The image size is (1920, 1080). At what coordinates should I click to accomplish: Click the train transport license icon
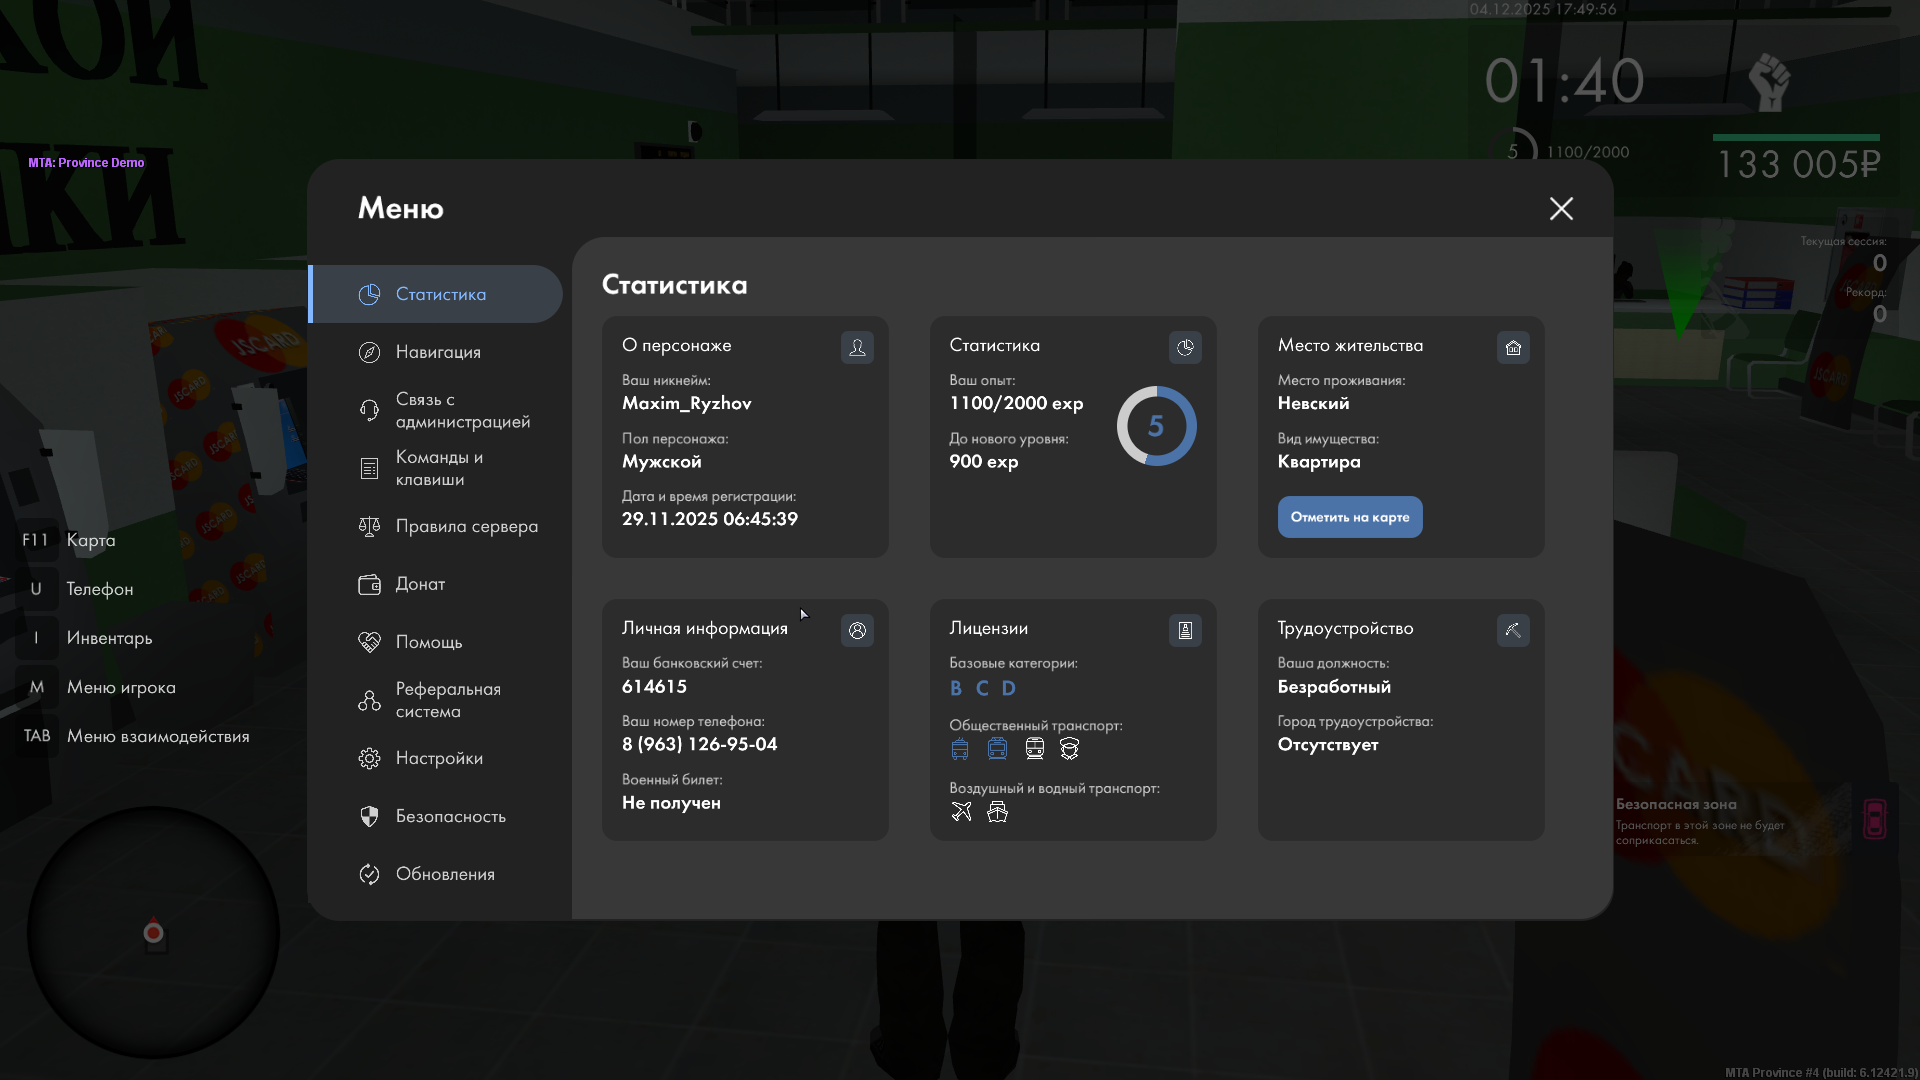pos(1034,749)
